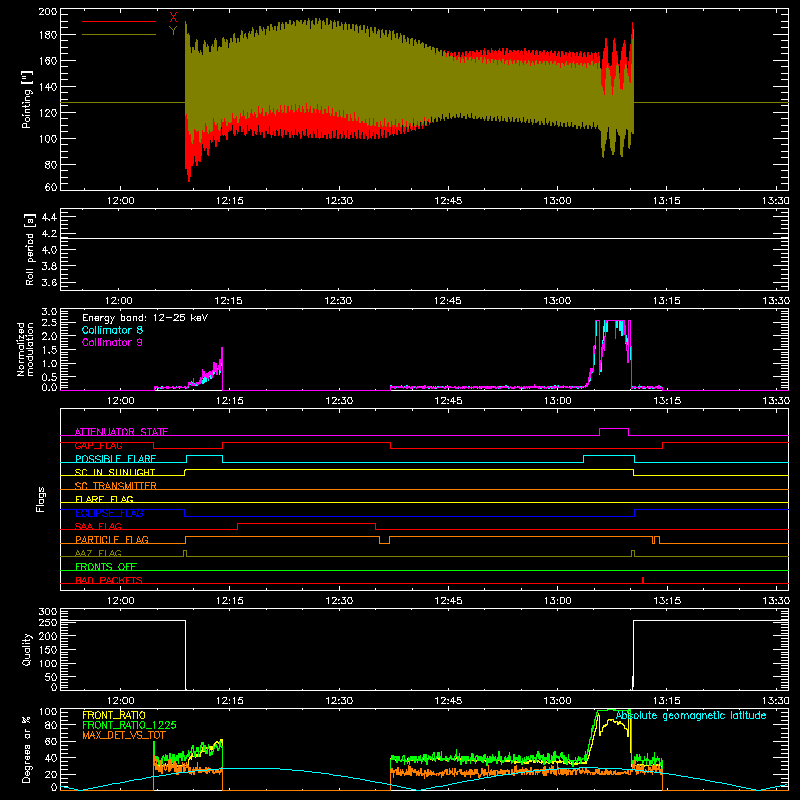This screenshot has height=800, width=800.
Task: Click the SC_TRANSMITTER flag label
Action: pyautogui.click(x=115, y=486)
